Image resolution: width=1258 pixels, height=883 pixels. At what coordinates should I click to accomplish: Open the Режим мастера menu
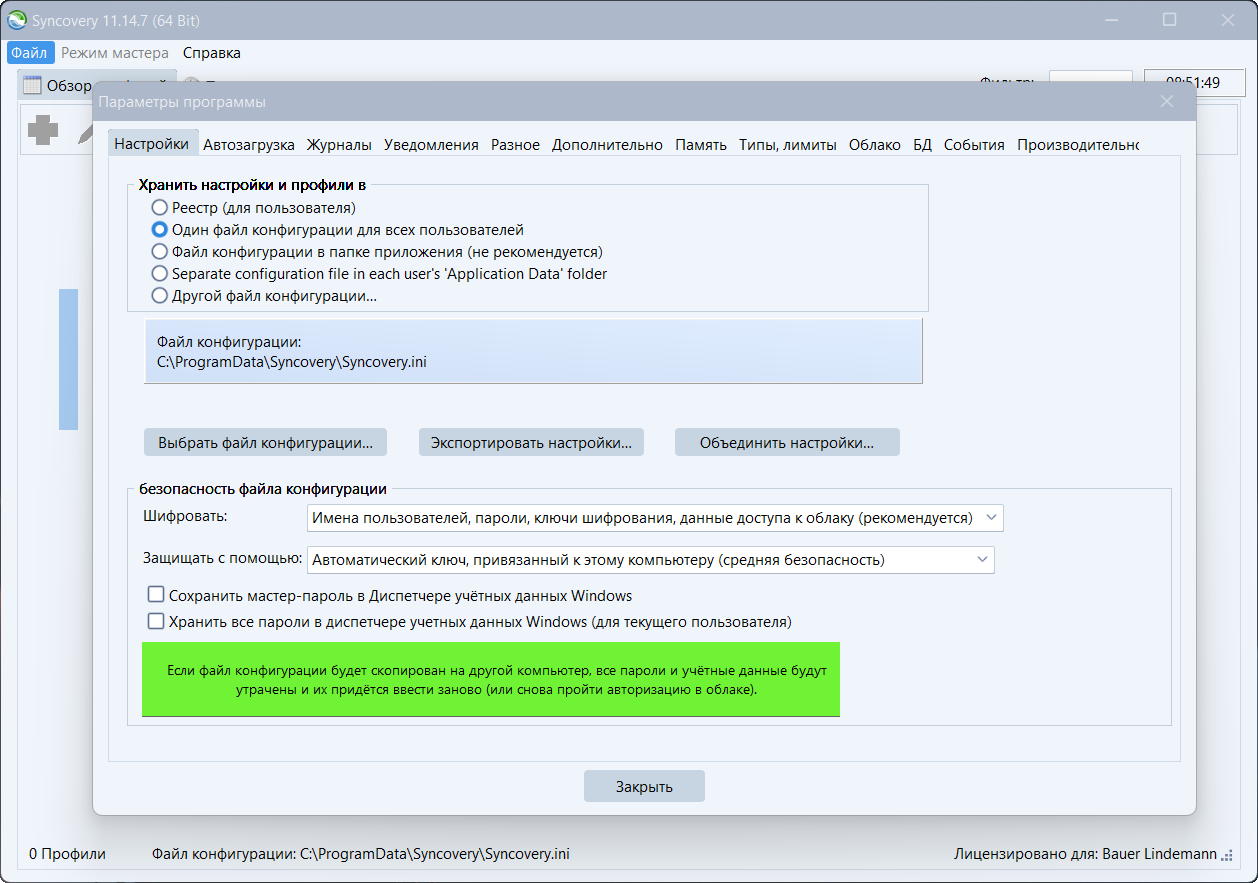tap(114, 53)
